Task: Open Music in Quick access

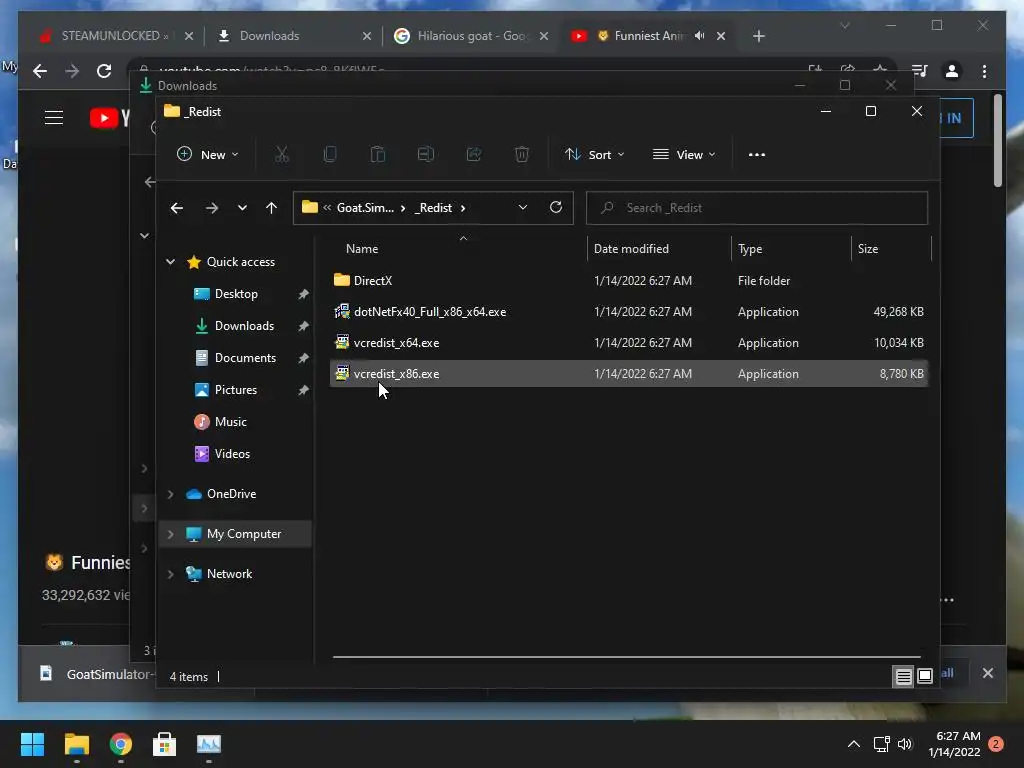Action: [x=231, y=422]
